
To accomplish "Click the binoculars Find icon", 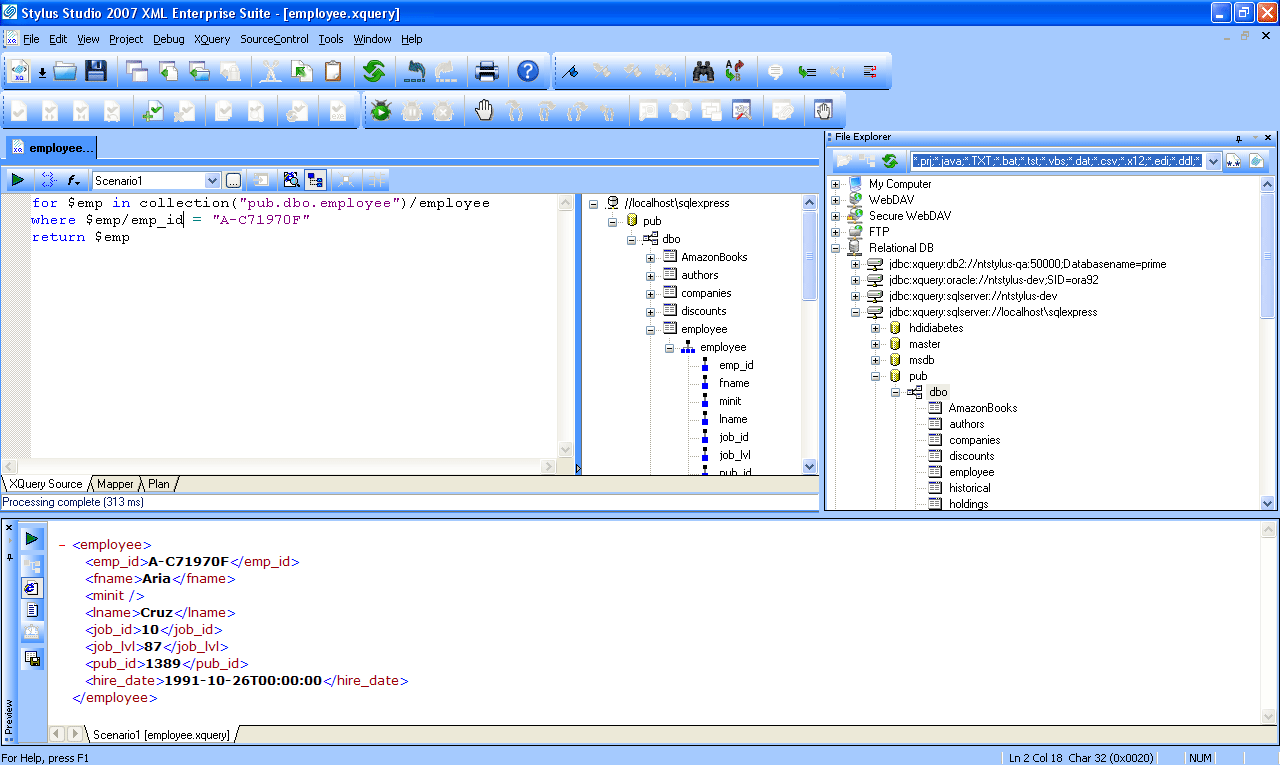I will coord(703,71).
